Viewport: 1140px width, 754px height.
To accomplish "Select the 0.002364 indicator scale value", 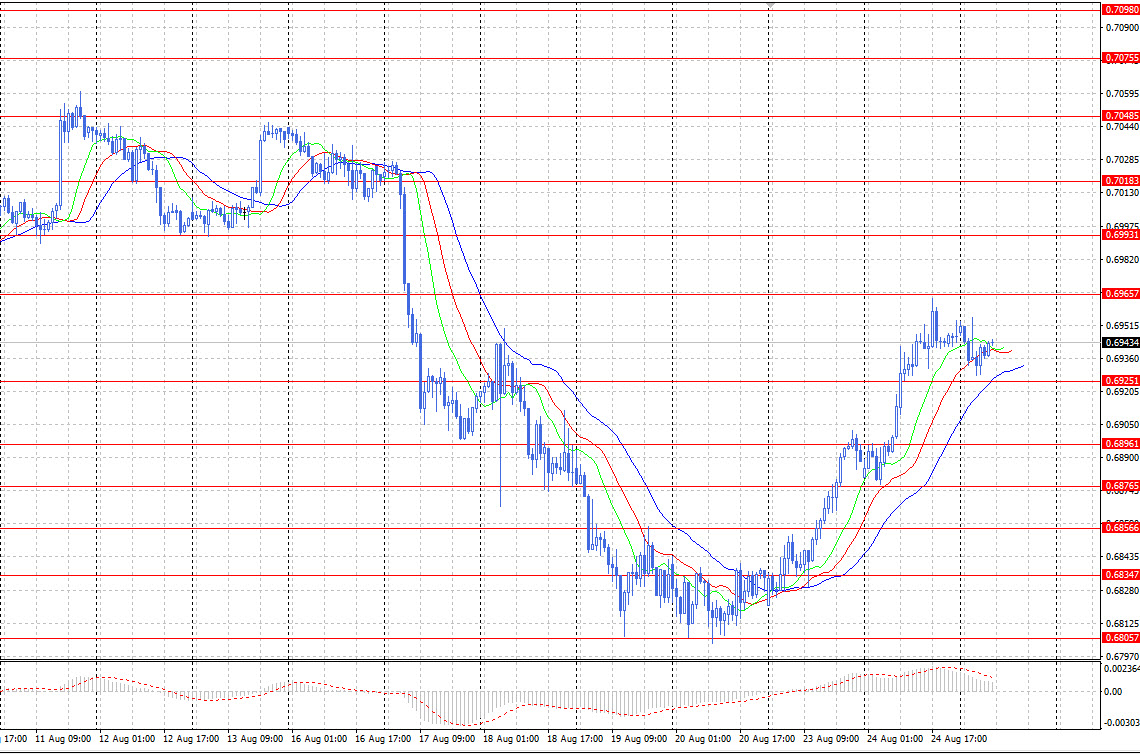I will click(x=1122, y=668).
